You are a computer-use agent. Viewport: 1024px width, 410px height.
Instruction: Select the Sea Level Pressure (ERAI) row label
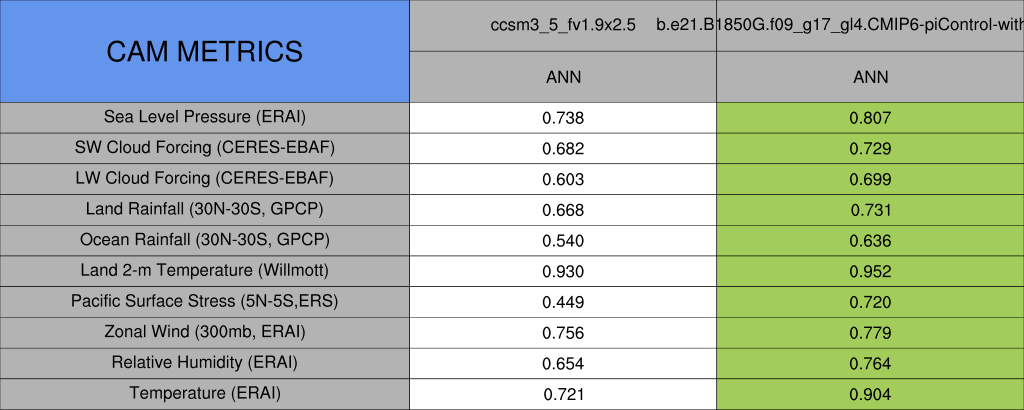tap(204, 117)
